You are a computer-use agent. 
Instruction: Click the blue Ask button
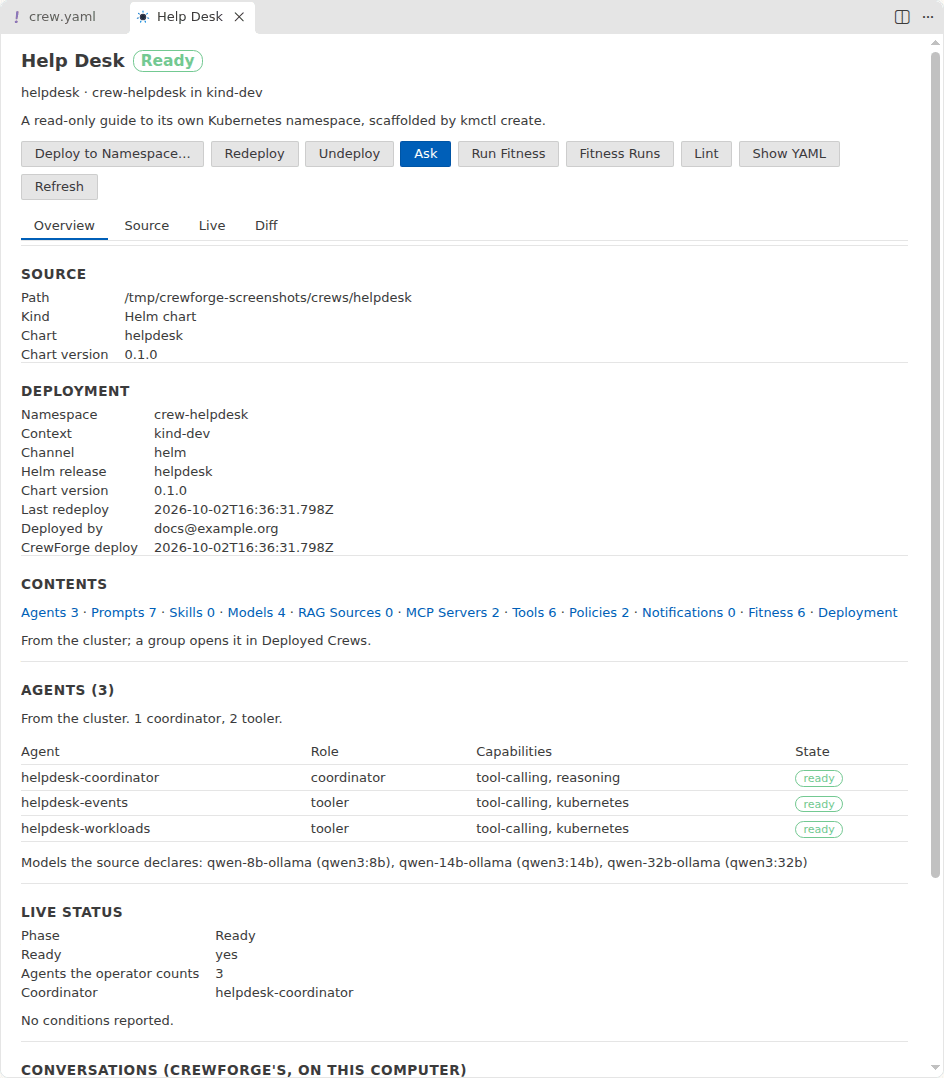[426, 153]
